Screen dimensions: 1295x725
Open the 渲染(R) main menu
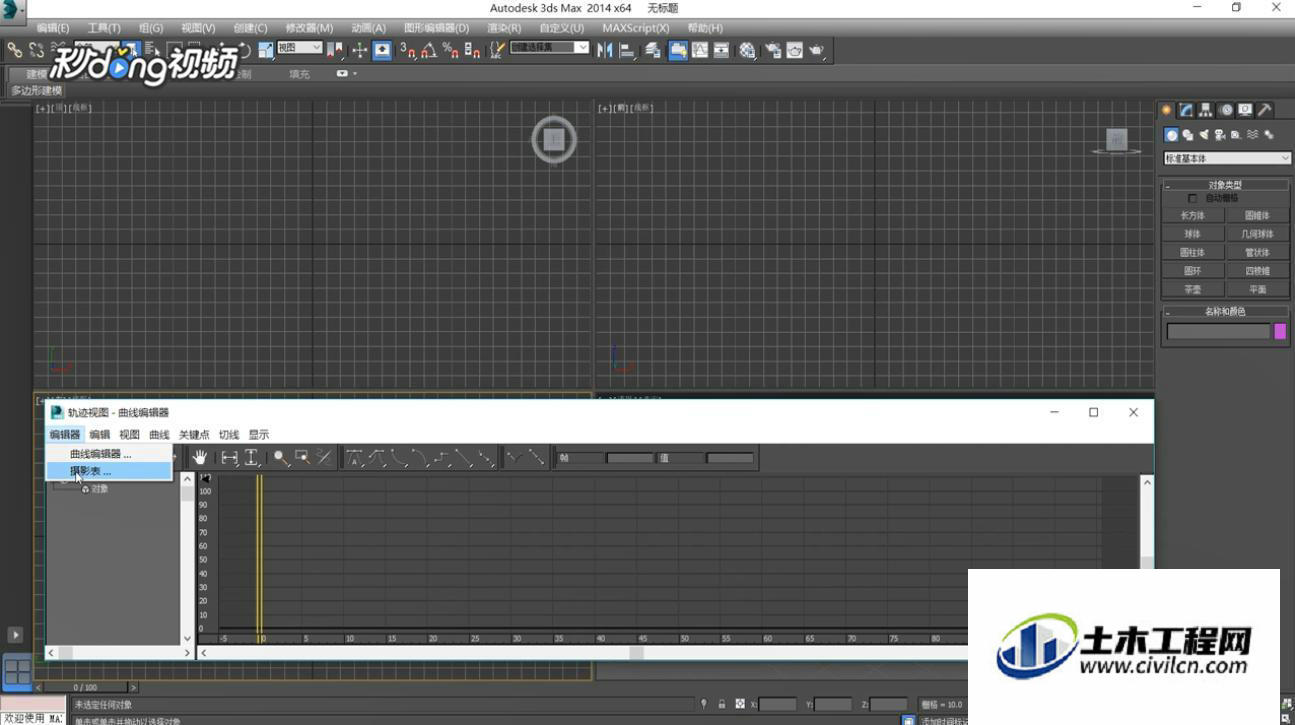point(504,28)
